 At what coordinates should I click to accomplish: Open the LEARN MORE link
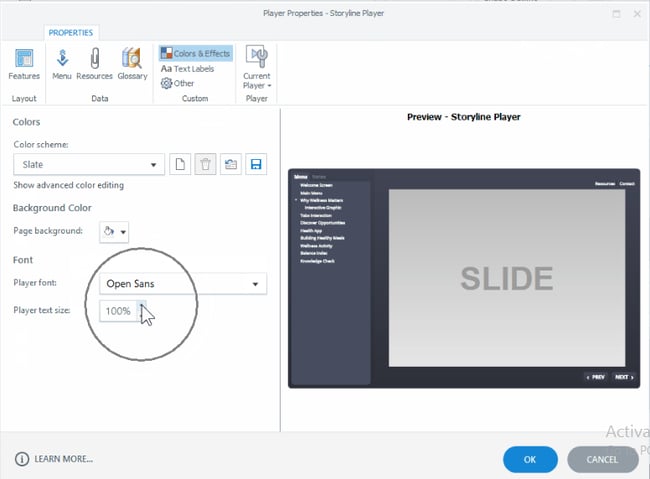[63, 459]
